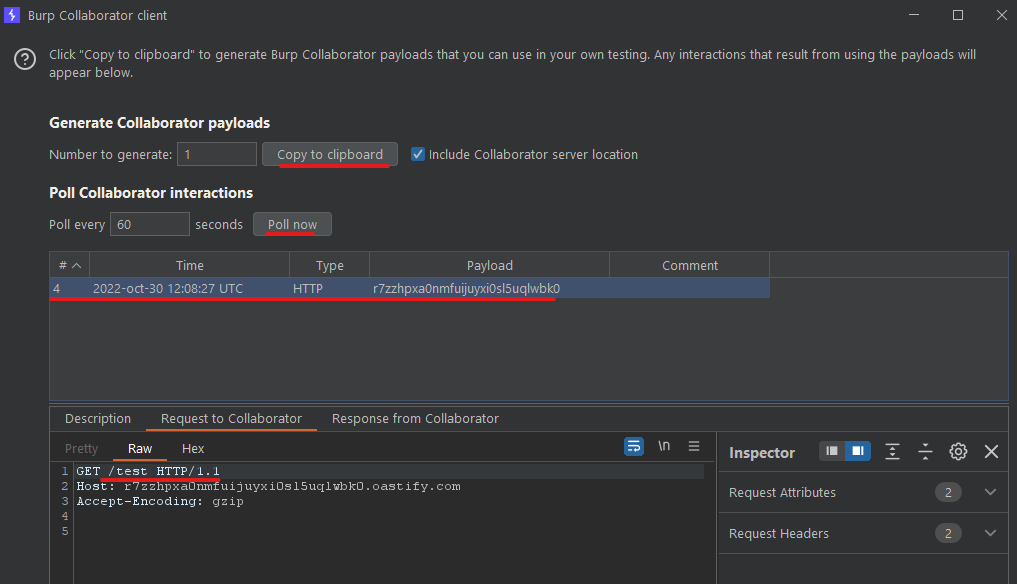The width and height of the screenshot is (1017, 584).
Task: Sort interactions by # column
Action: 69,265
